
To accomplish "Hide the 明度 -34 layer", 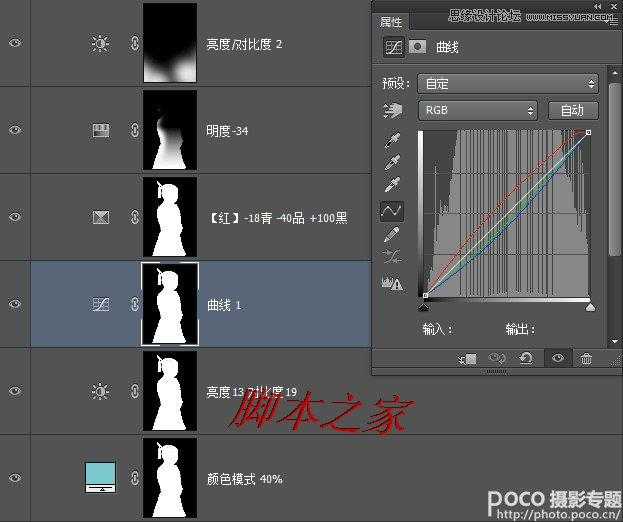I will (15, 130).
